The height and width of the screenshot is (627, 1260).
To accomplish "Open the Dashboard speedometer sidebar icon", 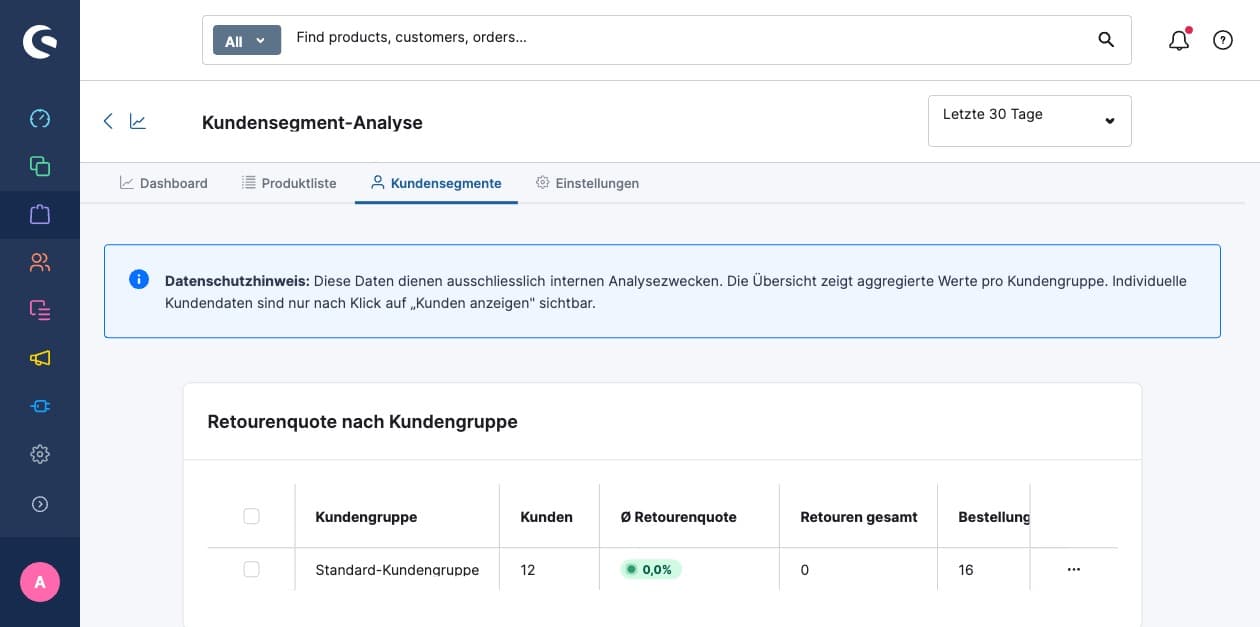I will coord(40,119).
